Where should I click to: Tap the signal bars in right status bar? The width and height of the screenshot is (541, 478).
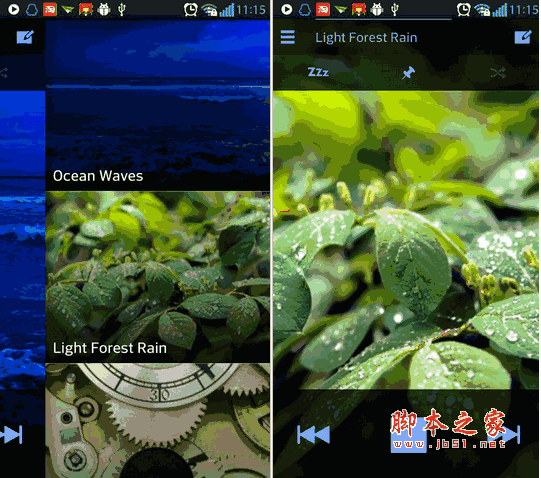500,10
